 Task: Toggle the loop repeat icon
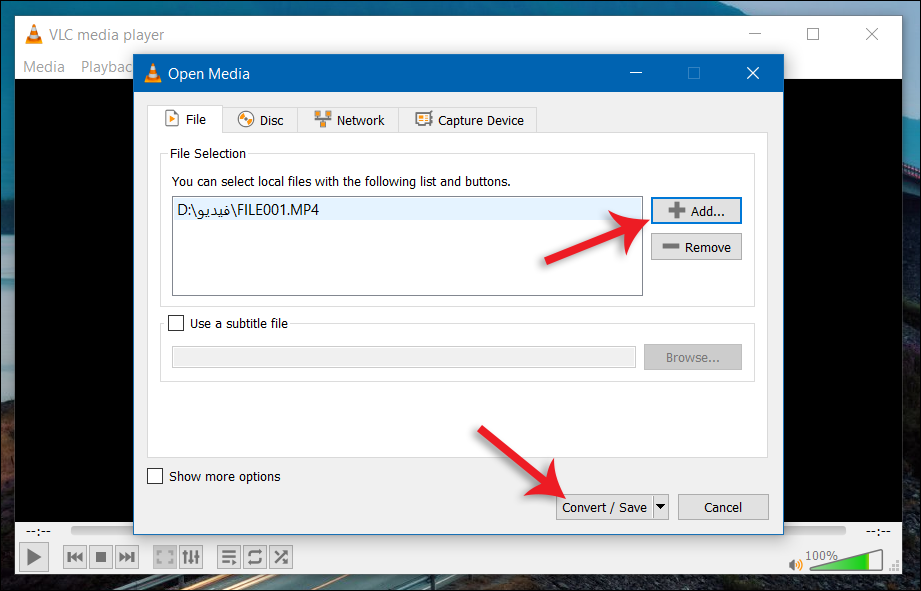255,557
